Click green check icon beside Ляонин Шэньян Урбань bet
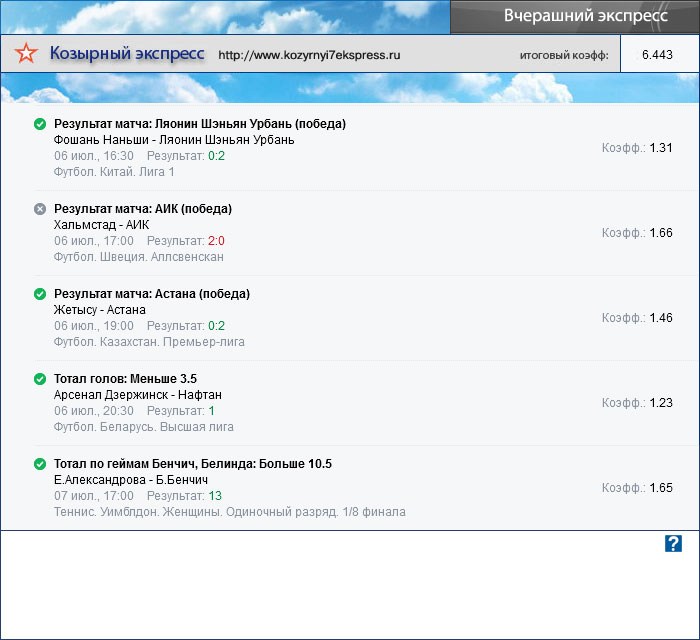Viewport: 700px width, 640px height. click(x=40, y=124)
